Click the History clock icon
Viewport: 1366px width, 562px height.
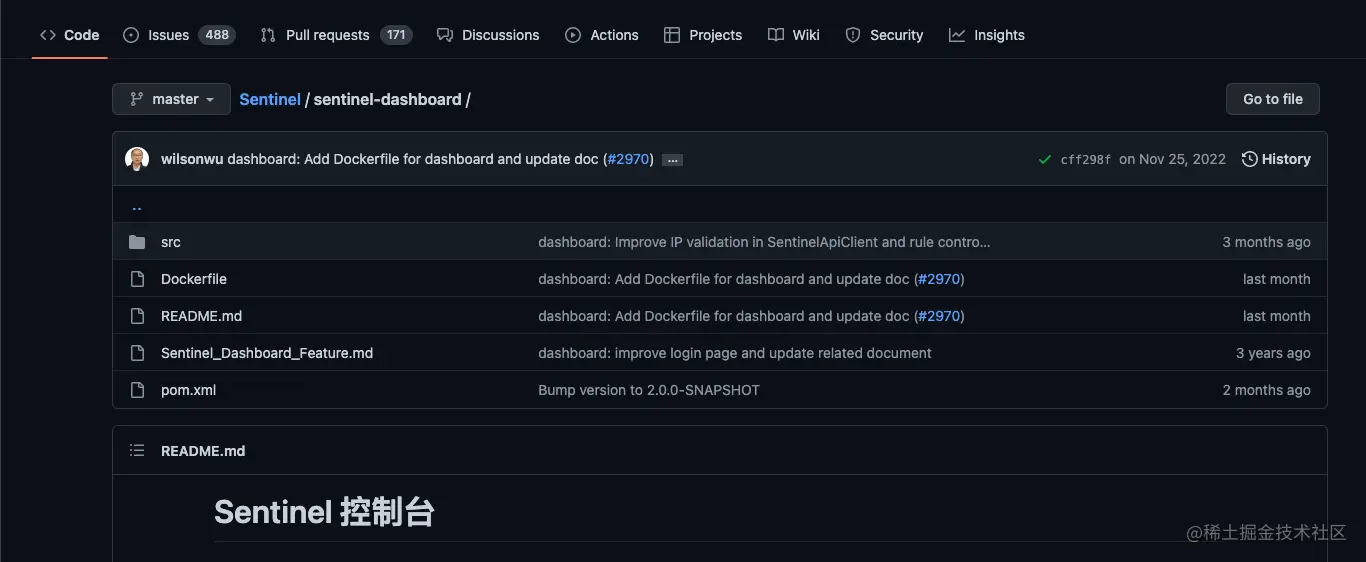point(1250,159)
